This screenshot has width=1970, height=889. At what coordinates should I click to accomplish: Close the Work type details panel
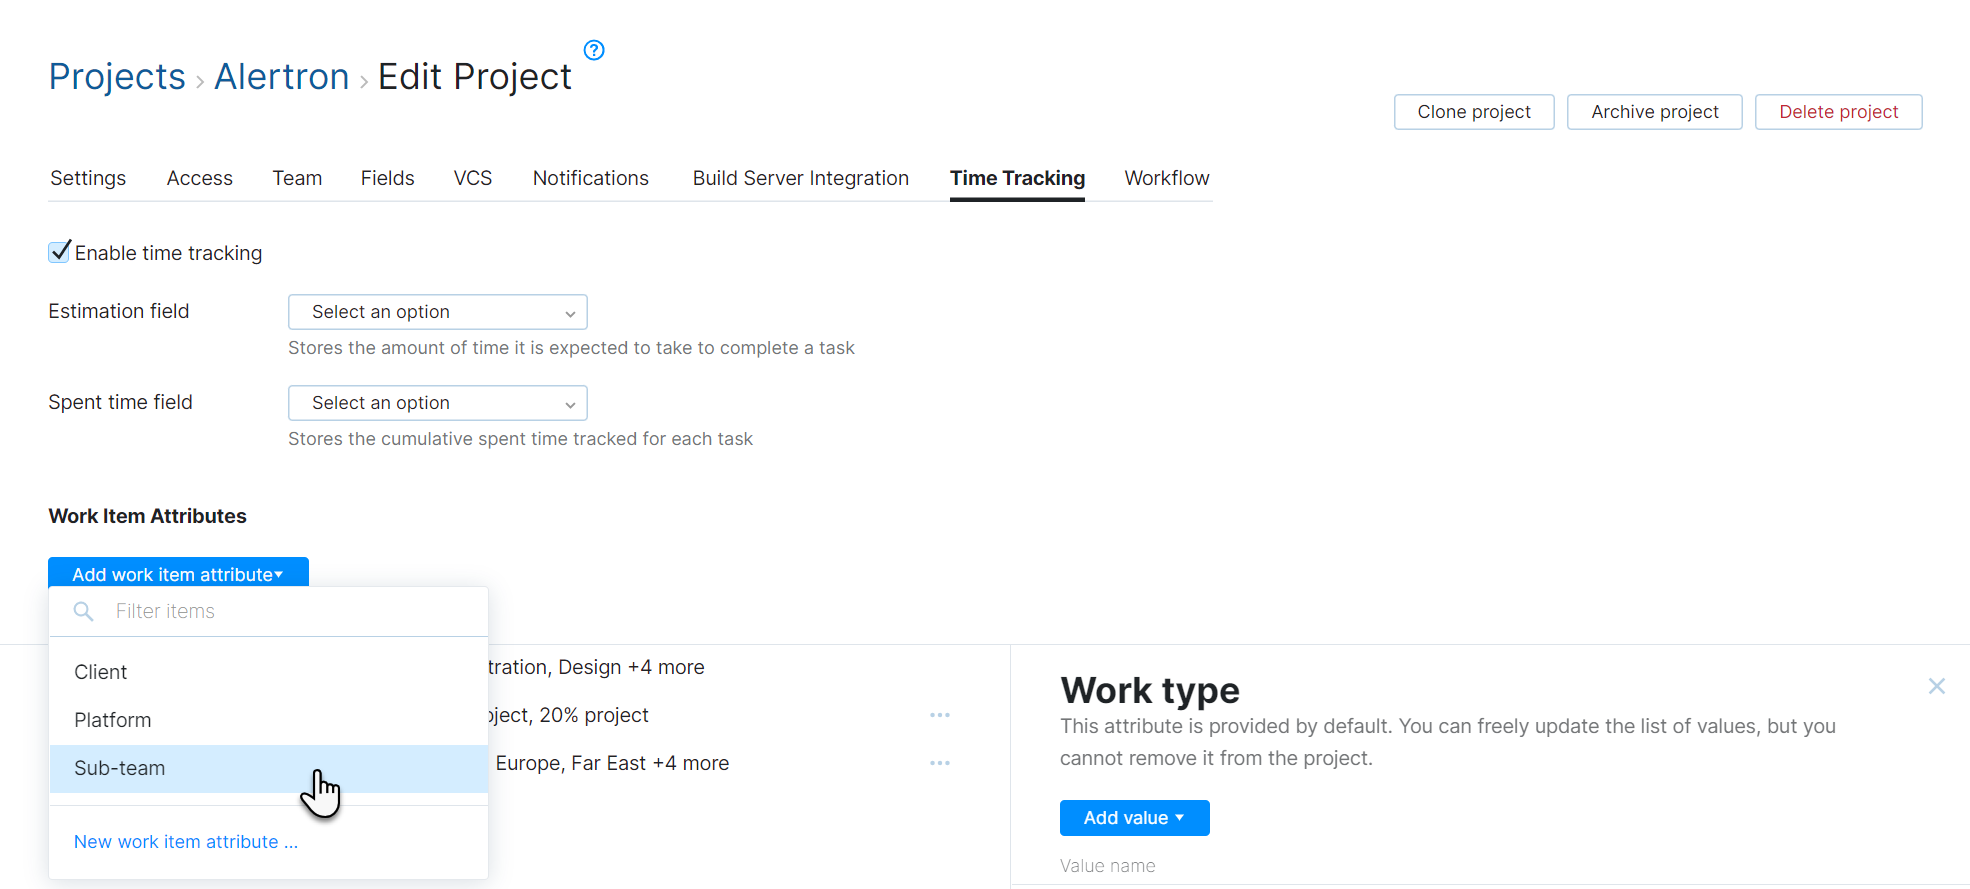coord(1937,686)
